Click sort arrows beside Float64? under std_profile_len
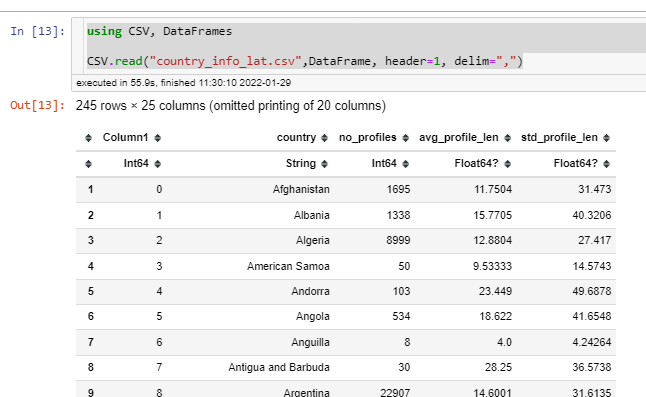Image resolution: width=646 pixels, height=397 pixels. click(x=606, y=164)
